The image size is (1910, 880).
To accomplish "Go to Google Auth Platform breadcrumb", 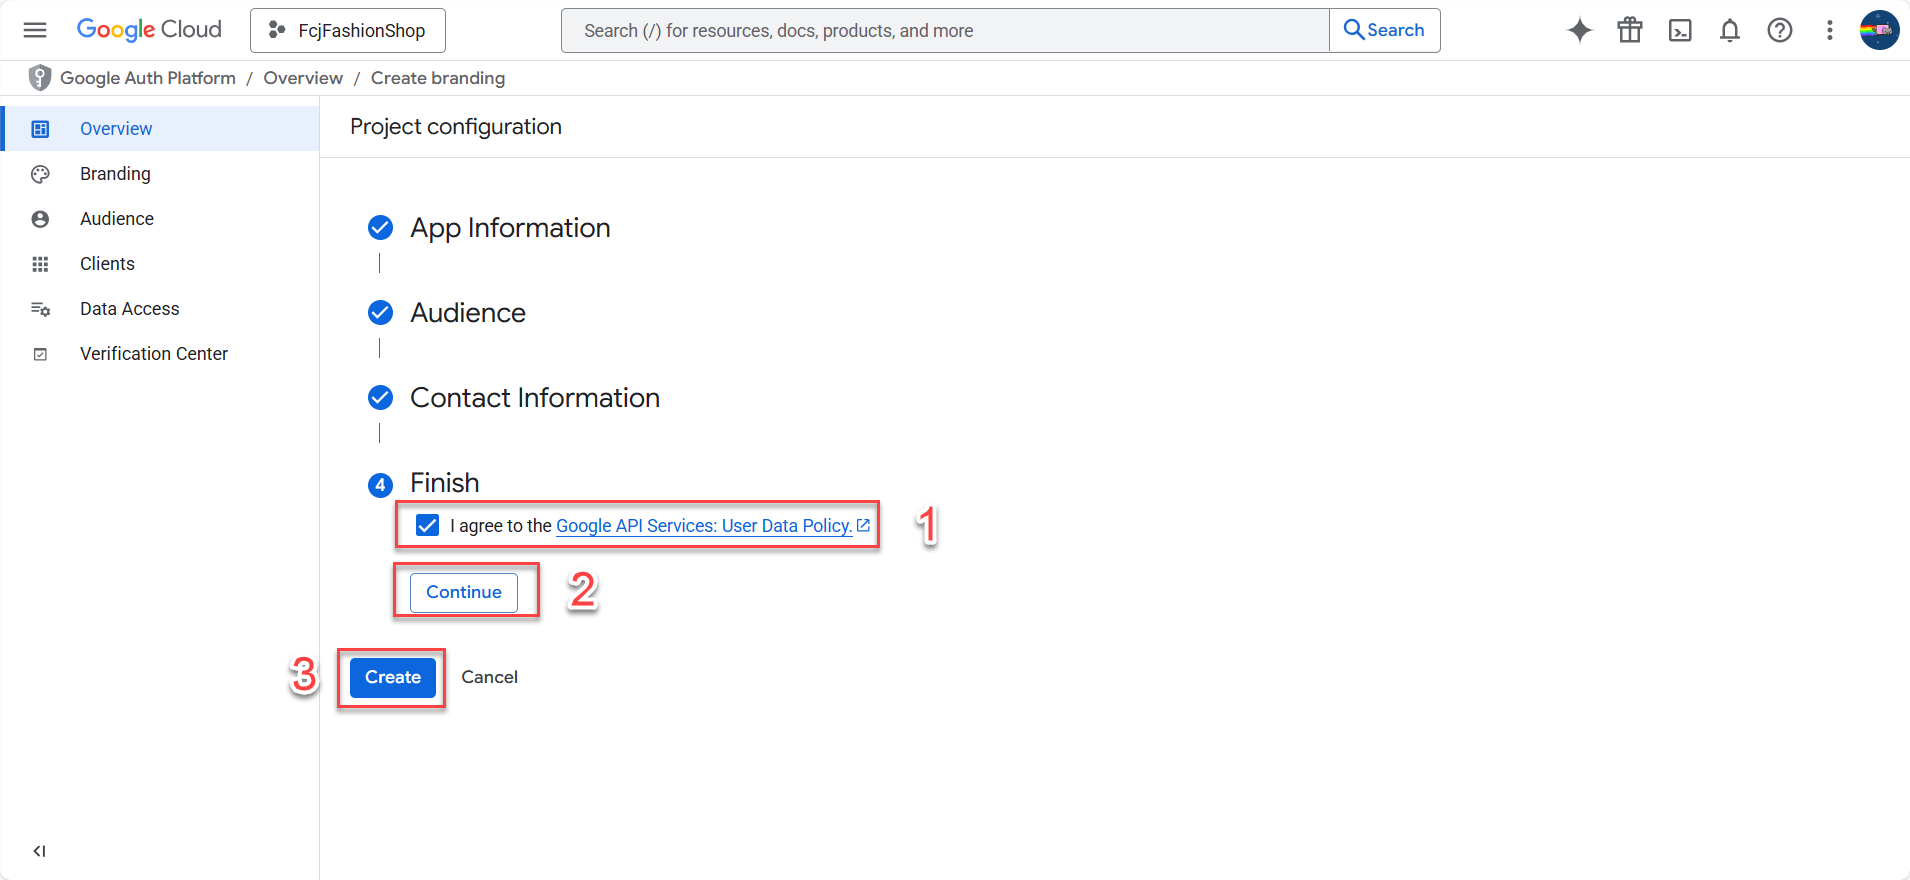I will click(x=148, y=78).
